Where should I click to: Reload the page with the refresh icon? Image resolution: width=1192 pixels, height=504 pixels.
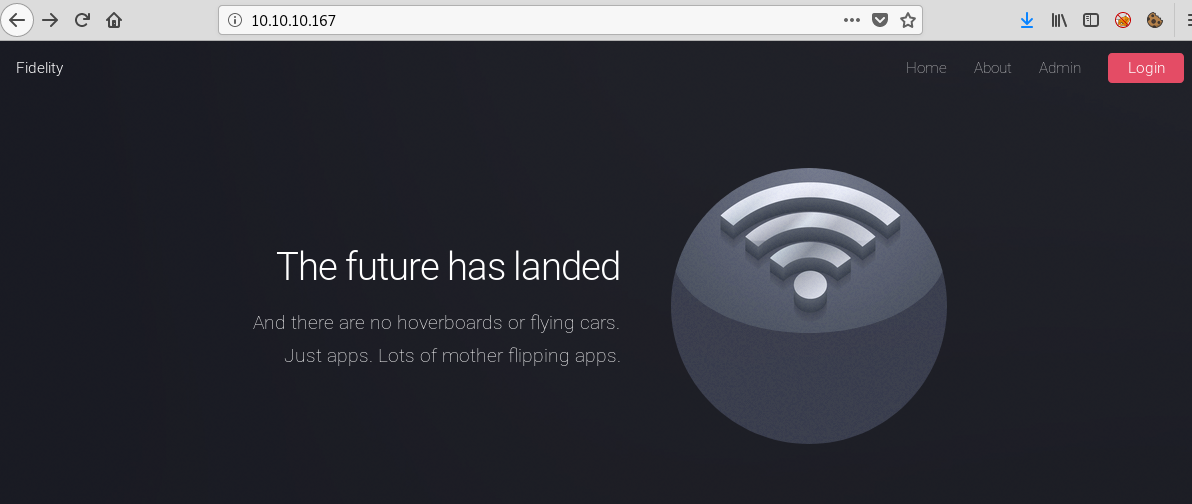pos(82,21)
